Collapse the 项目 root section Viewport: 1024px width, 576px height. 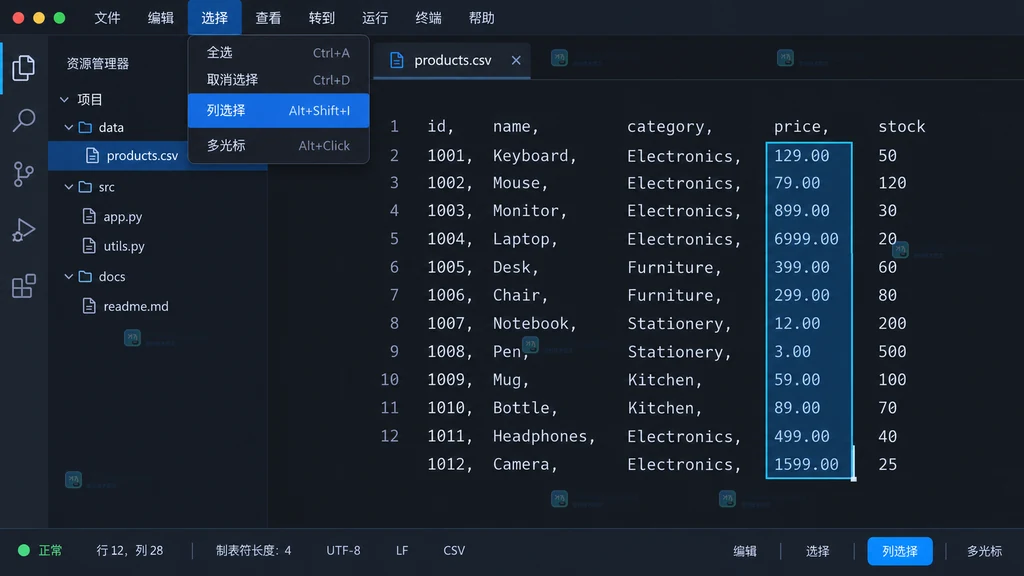coord(64,99)
